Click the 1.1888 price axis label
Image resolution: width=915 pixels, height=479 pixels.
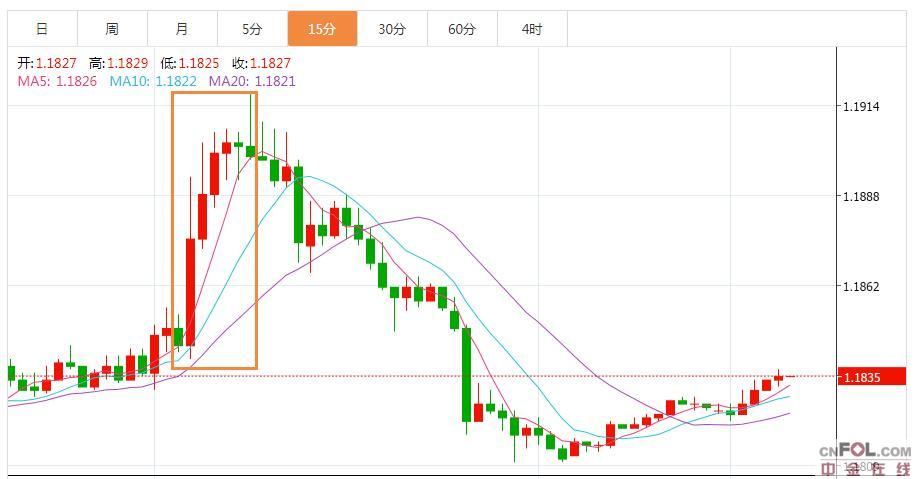click(861, 197)
